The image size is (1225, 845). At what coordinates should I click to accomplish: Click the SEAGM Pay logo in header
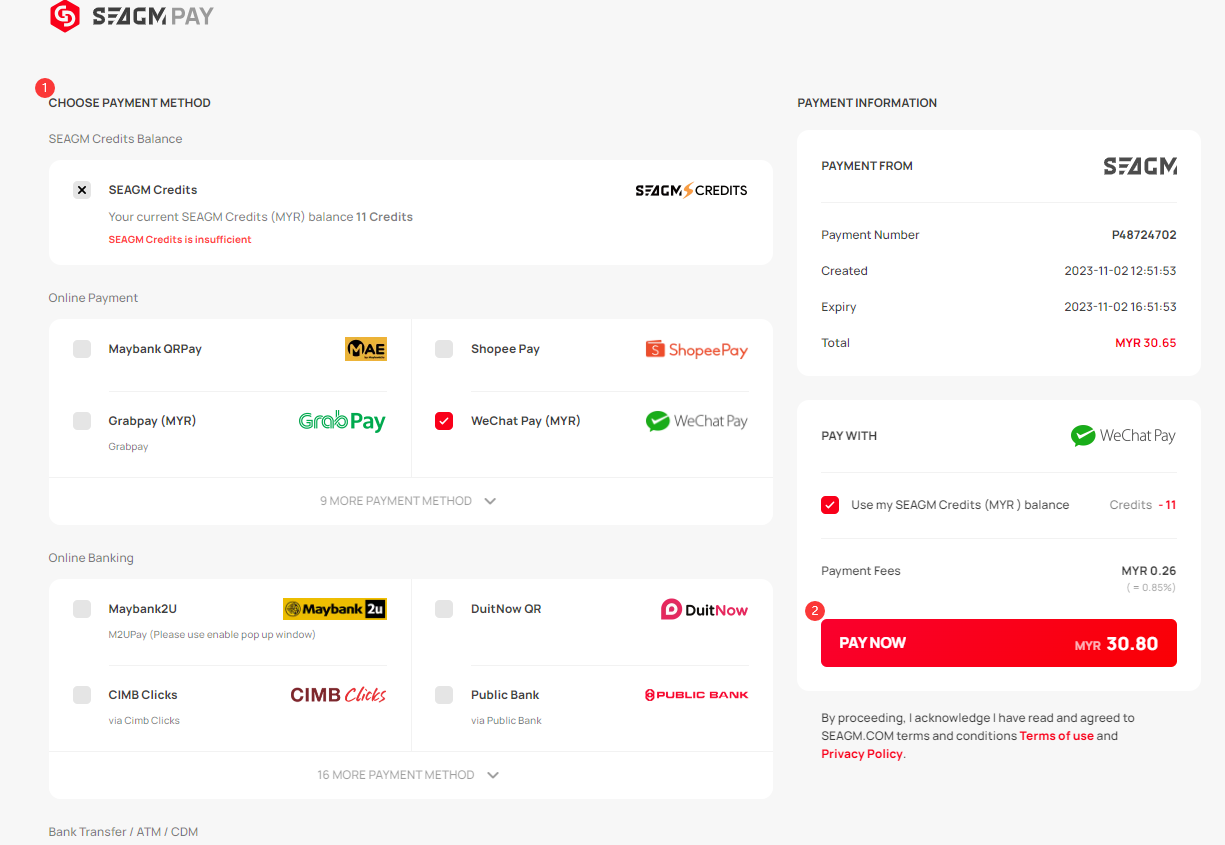pos(132,17)
